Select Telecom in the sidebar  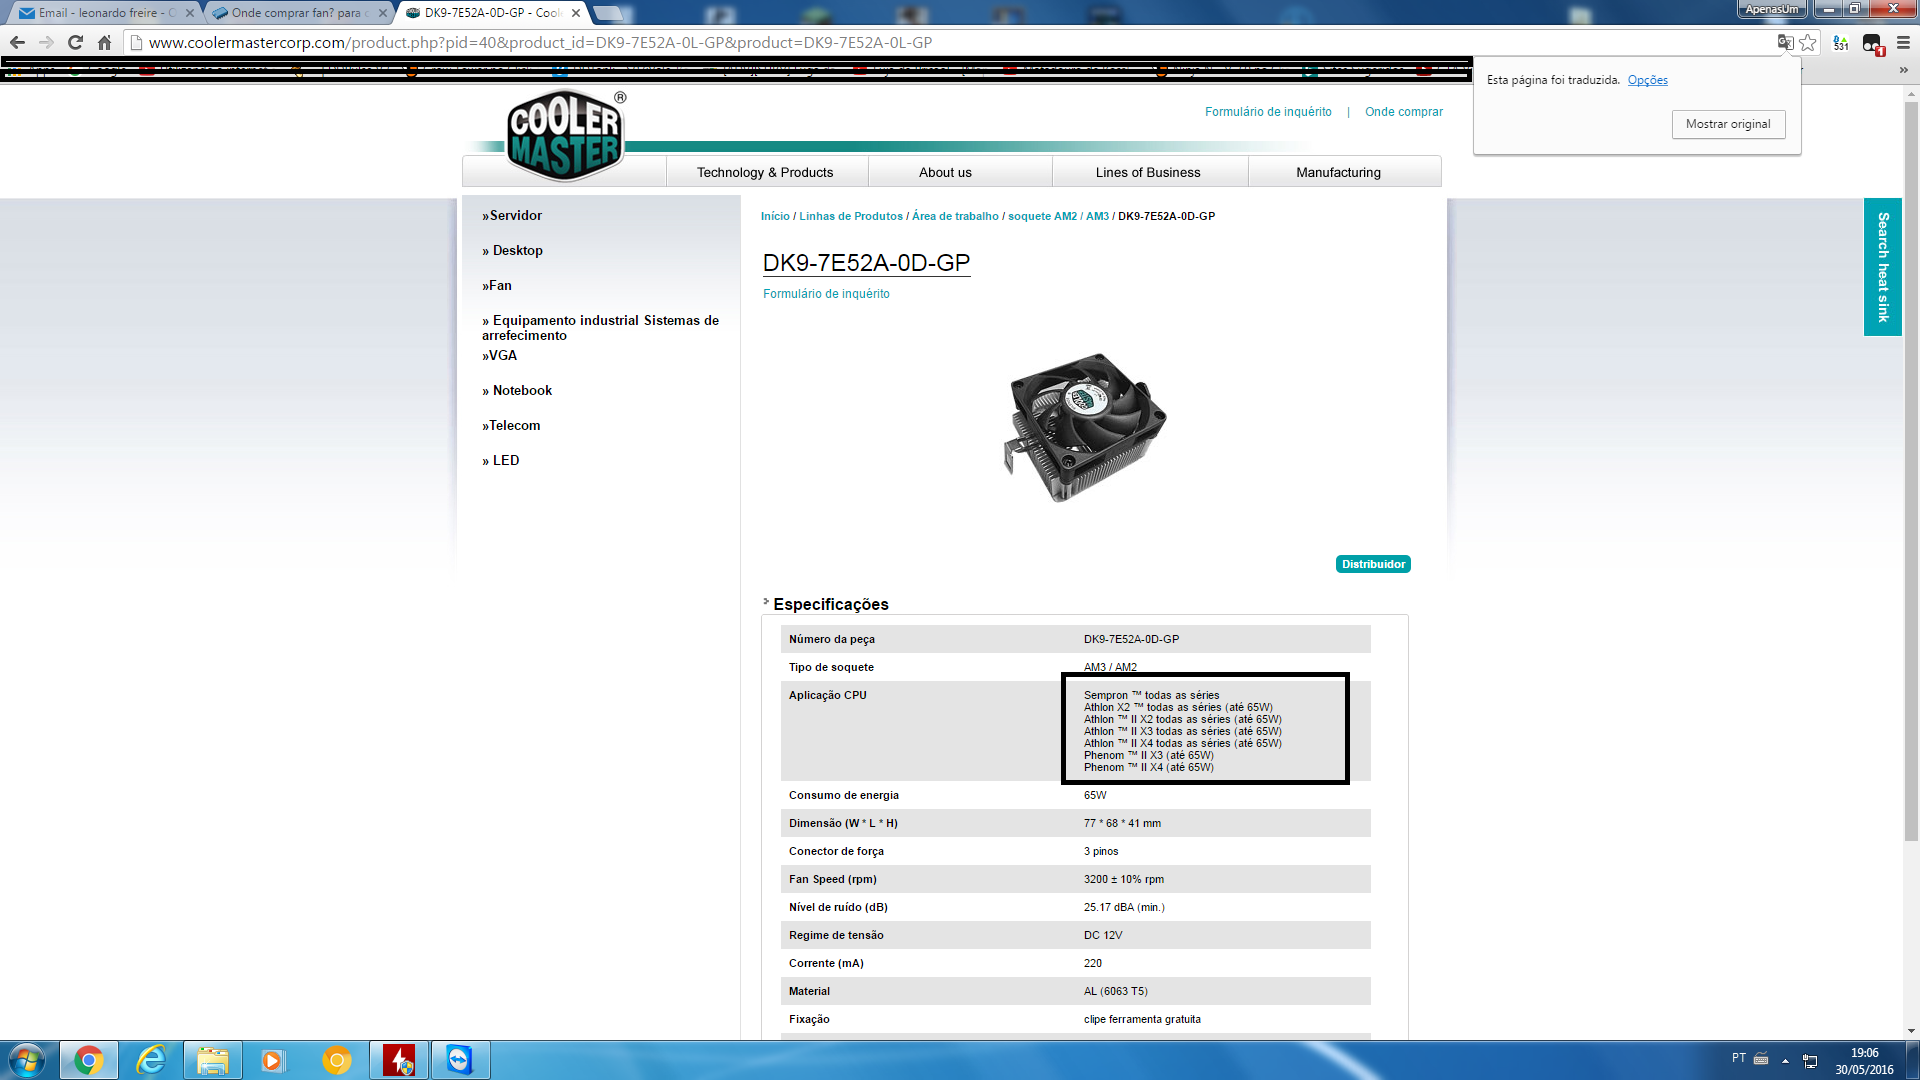[x=511, y=425]
